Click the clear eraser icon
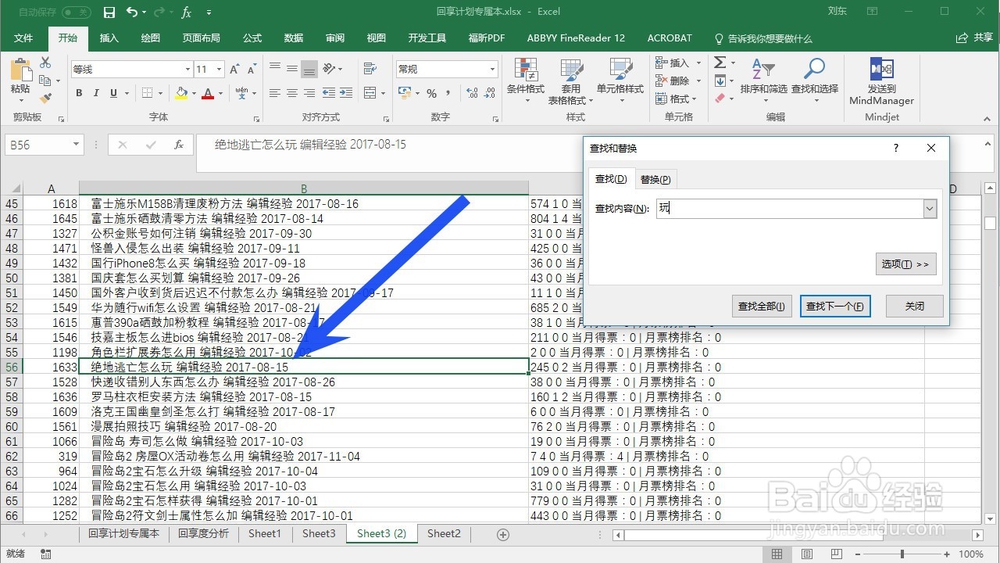 720,98
